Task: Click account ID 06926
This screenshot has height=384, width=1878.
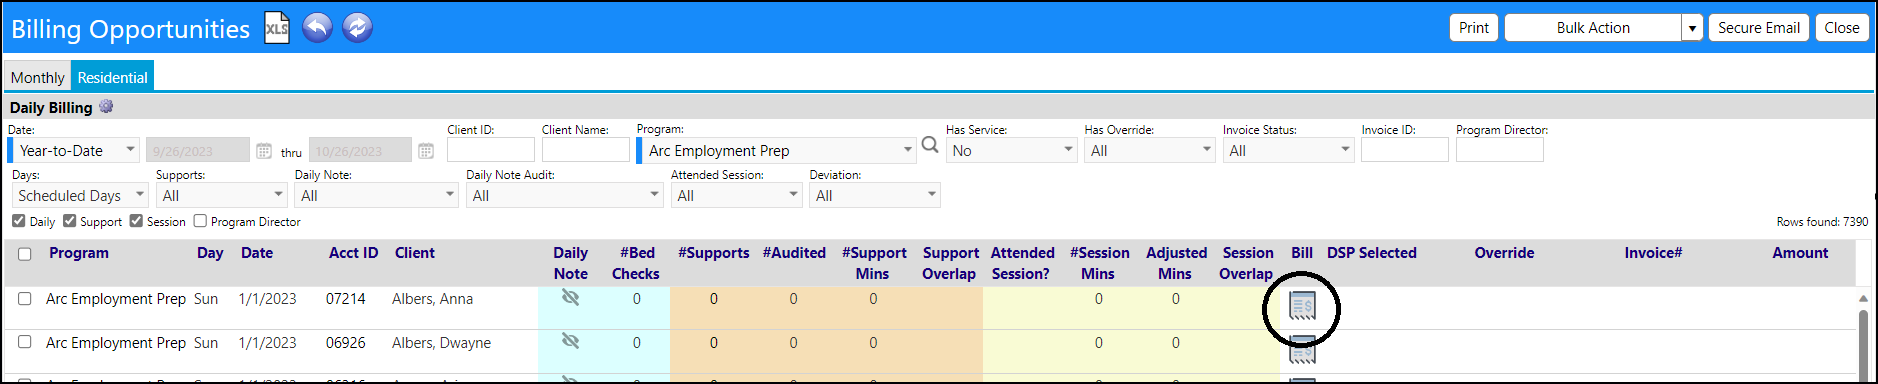Action: click(346, 343)
